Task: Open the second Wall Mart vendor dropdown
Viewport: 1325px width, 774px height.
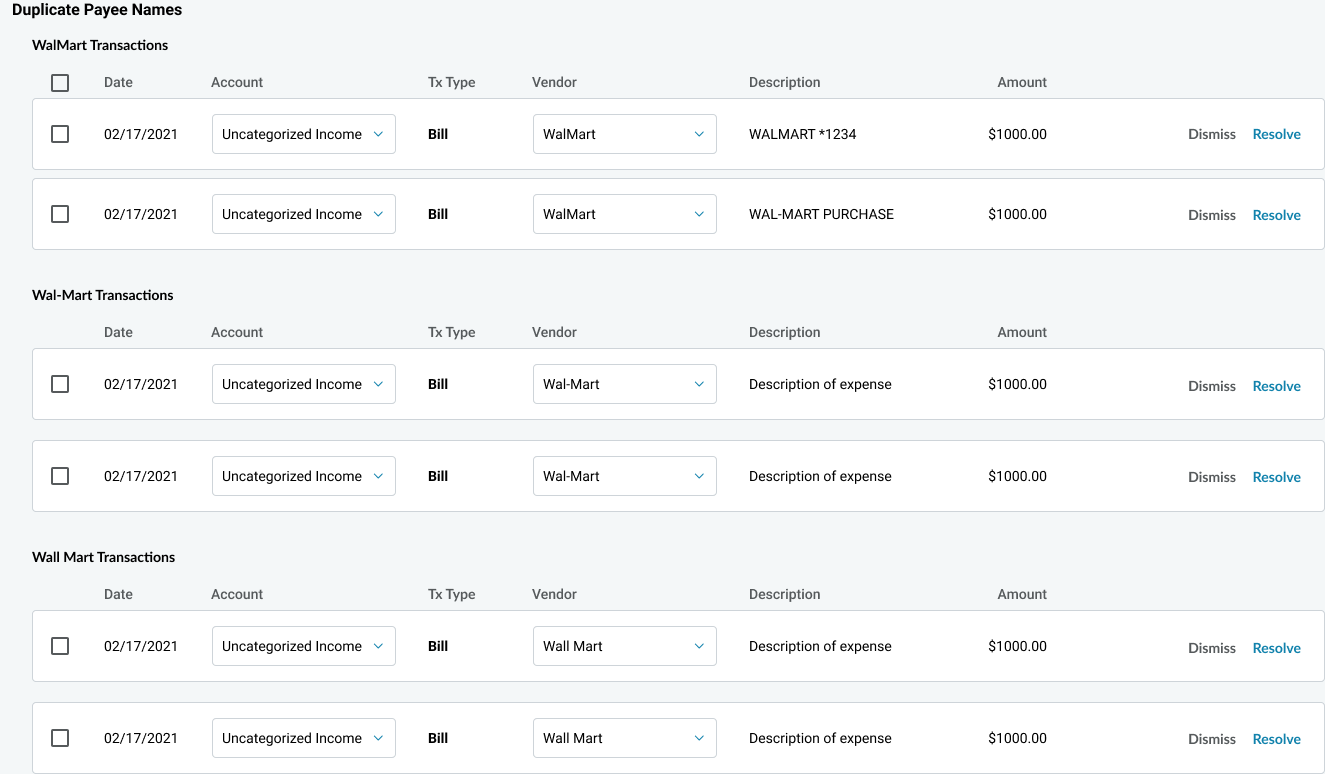Action: tap(625, 738)
